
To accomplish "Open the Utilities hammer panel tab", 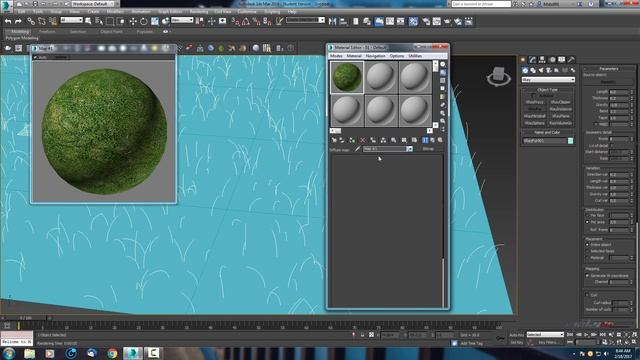I will pyautogui.click(x=571, y=60).
